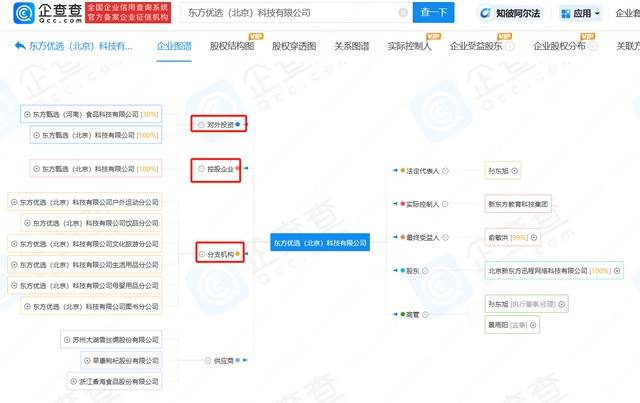Viewport: 640px width, 403px height.
Task: Click the info icon next to 企业受益股东
Action: 509,46
